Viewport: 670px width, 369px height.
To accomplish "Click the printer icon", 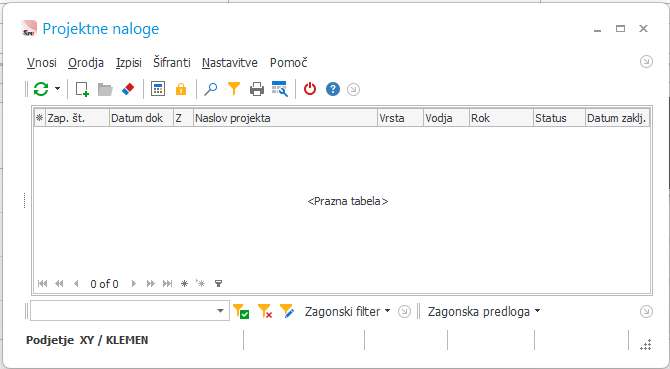I will pos(257,89).
